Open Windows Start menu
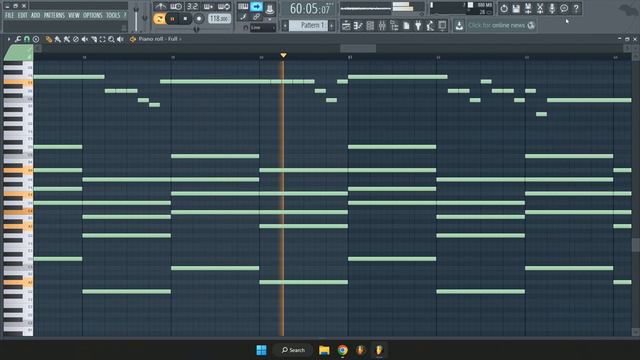 point(261,350)
